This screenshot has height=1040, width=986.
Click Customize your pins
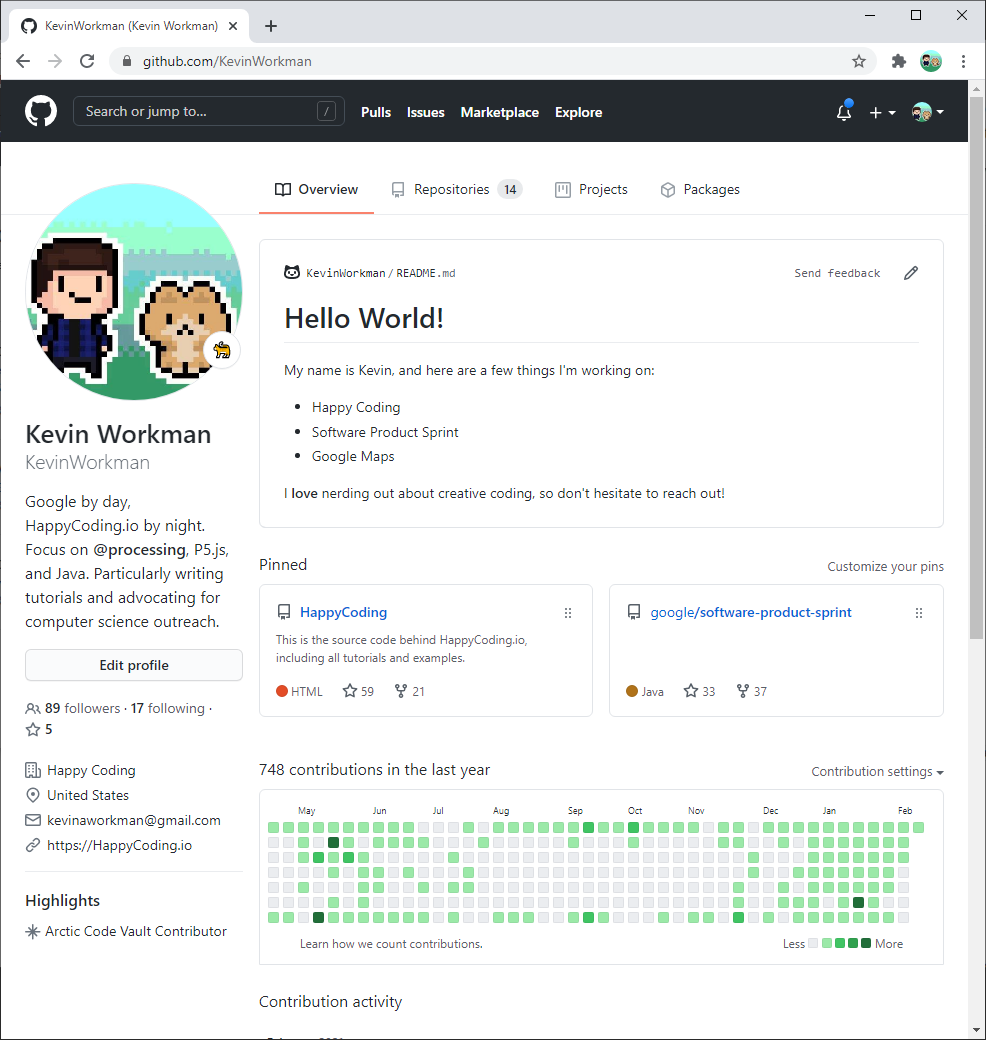point(885,566)
